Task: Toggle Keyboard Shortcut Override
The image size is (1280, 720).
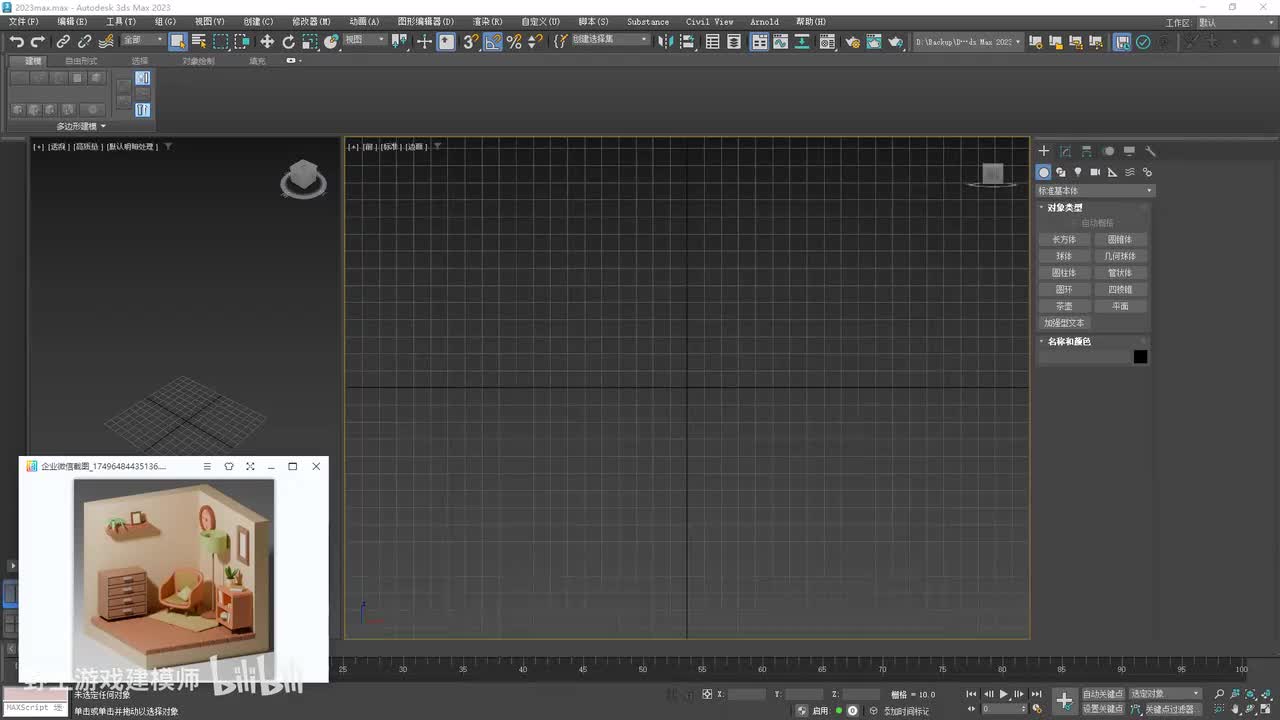Action: coord(446,41)
